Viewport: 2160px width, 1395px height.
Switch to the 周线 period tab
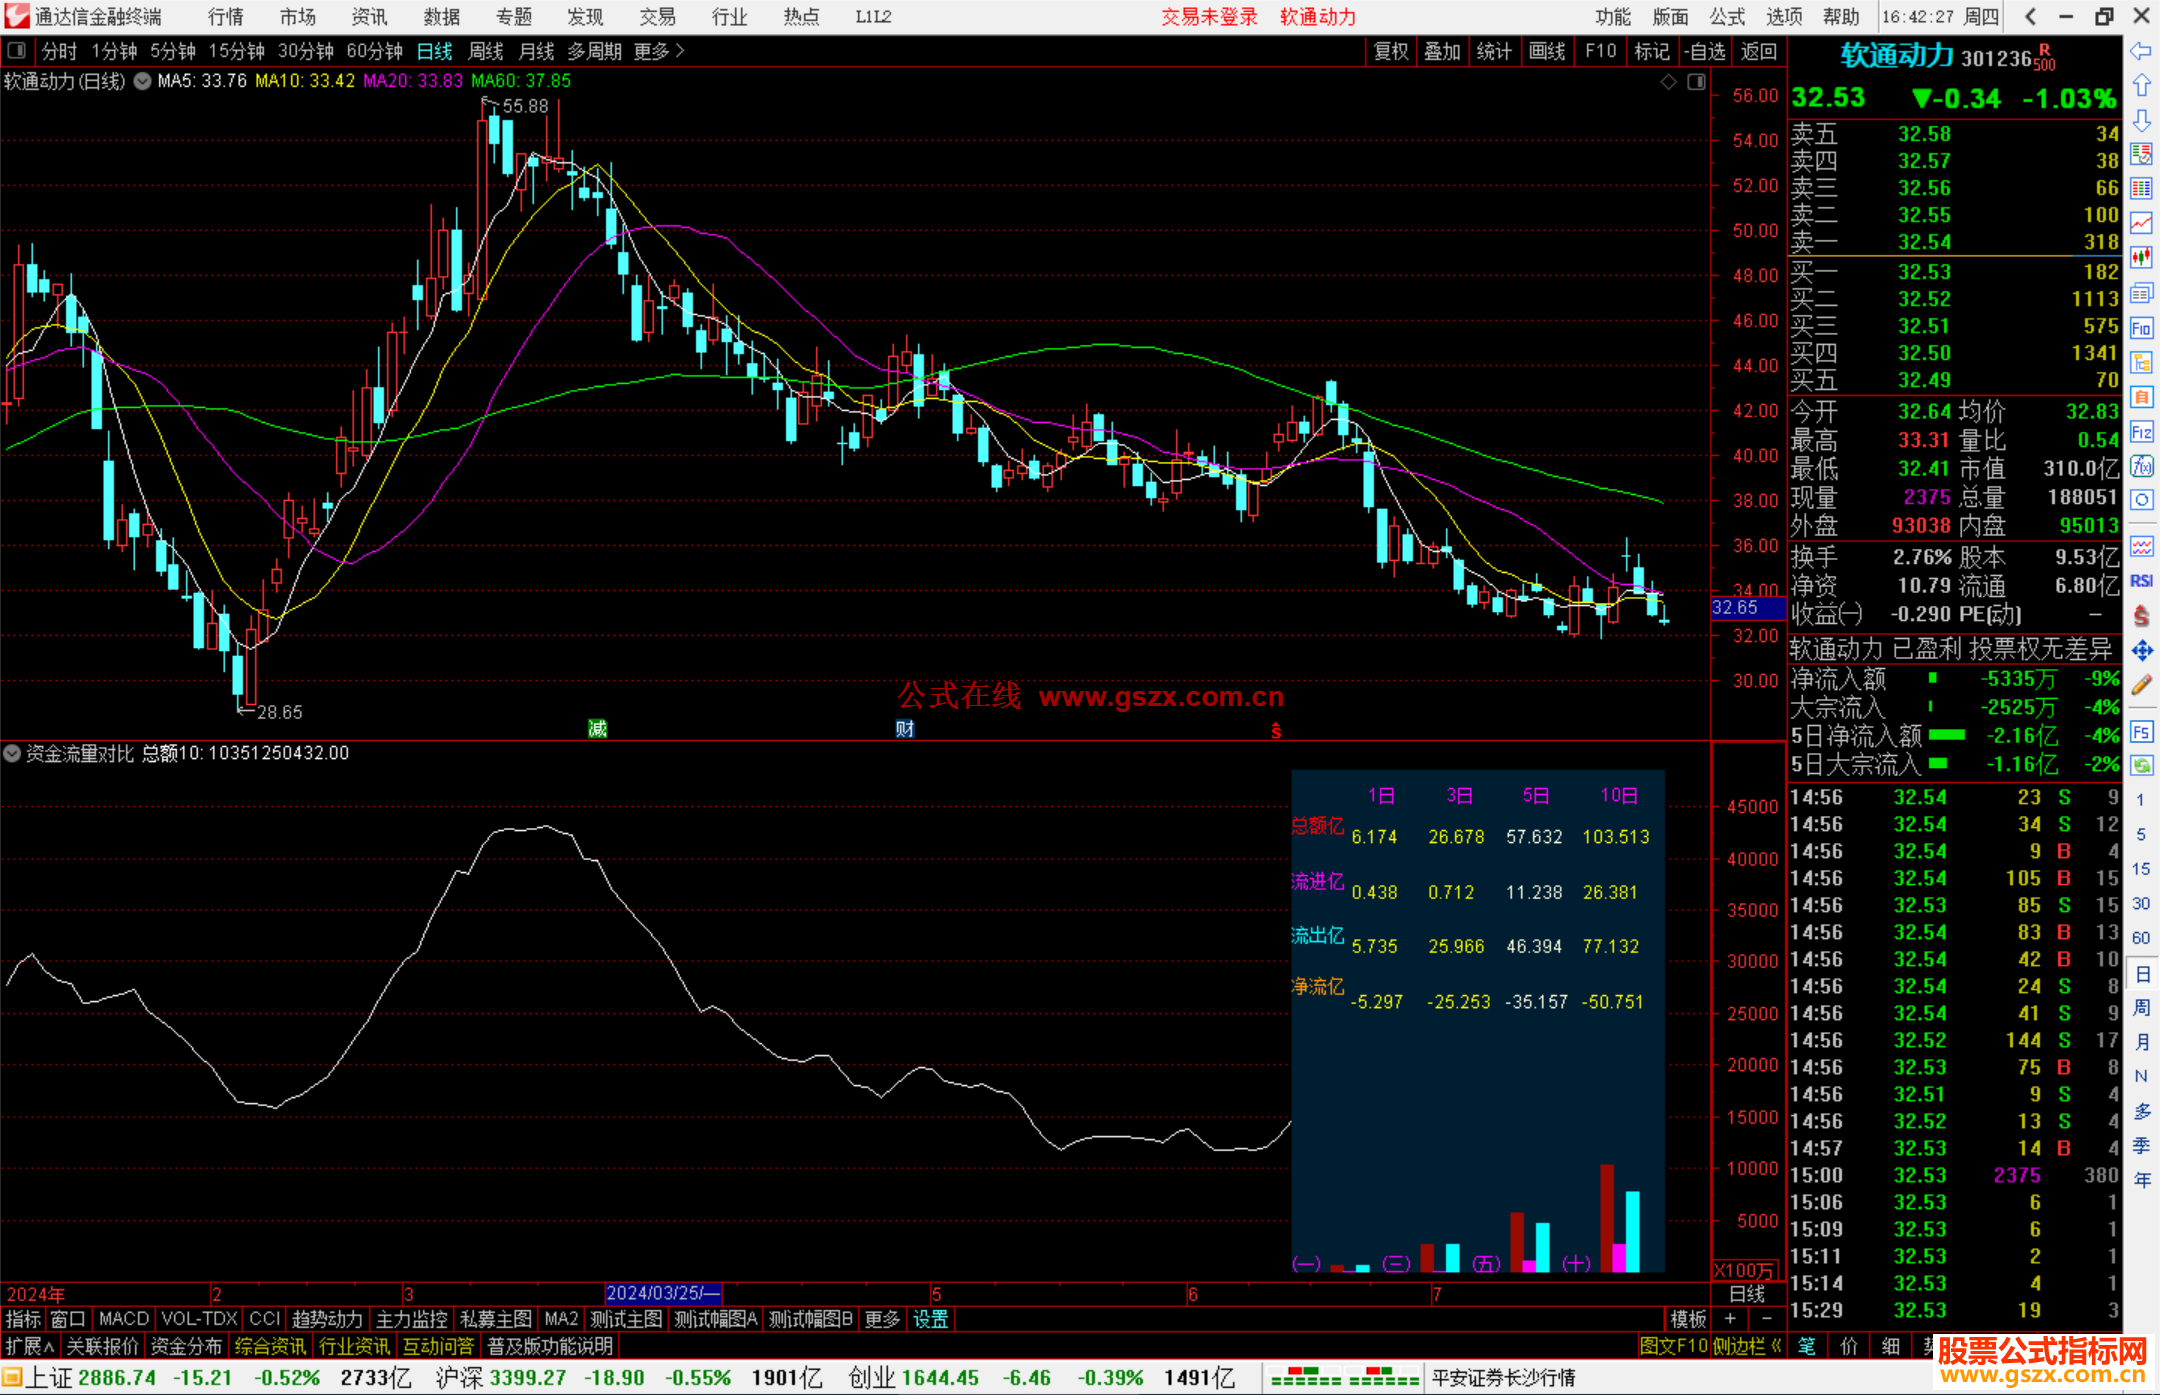click(486, 51)
